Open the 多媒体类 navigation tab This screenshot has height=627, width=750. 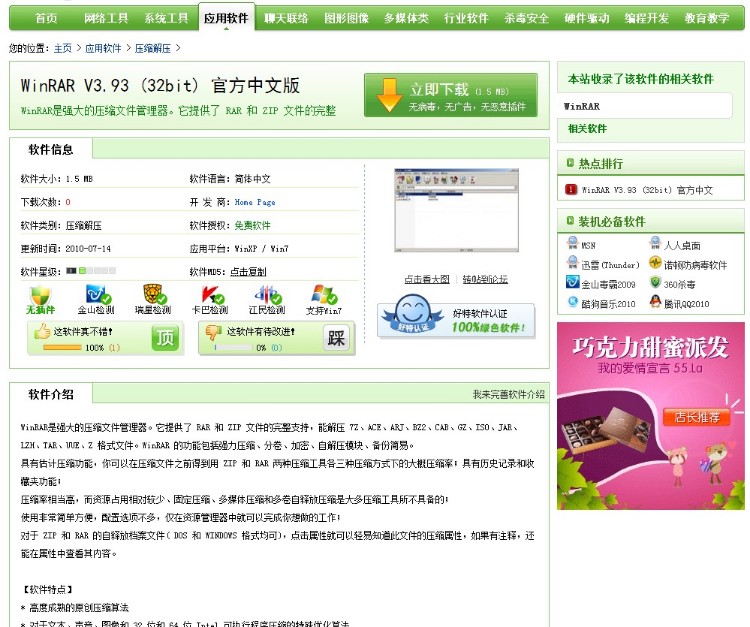pyautogui.click(x=406, y=18)
